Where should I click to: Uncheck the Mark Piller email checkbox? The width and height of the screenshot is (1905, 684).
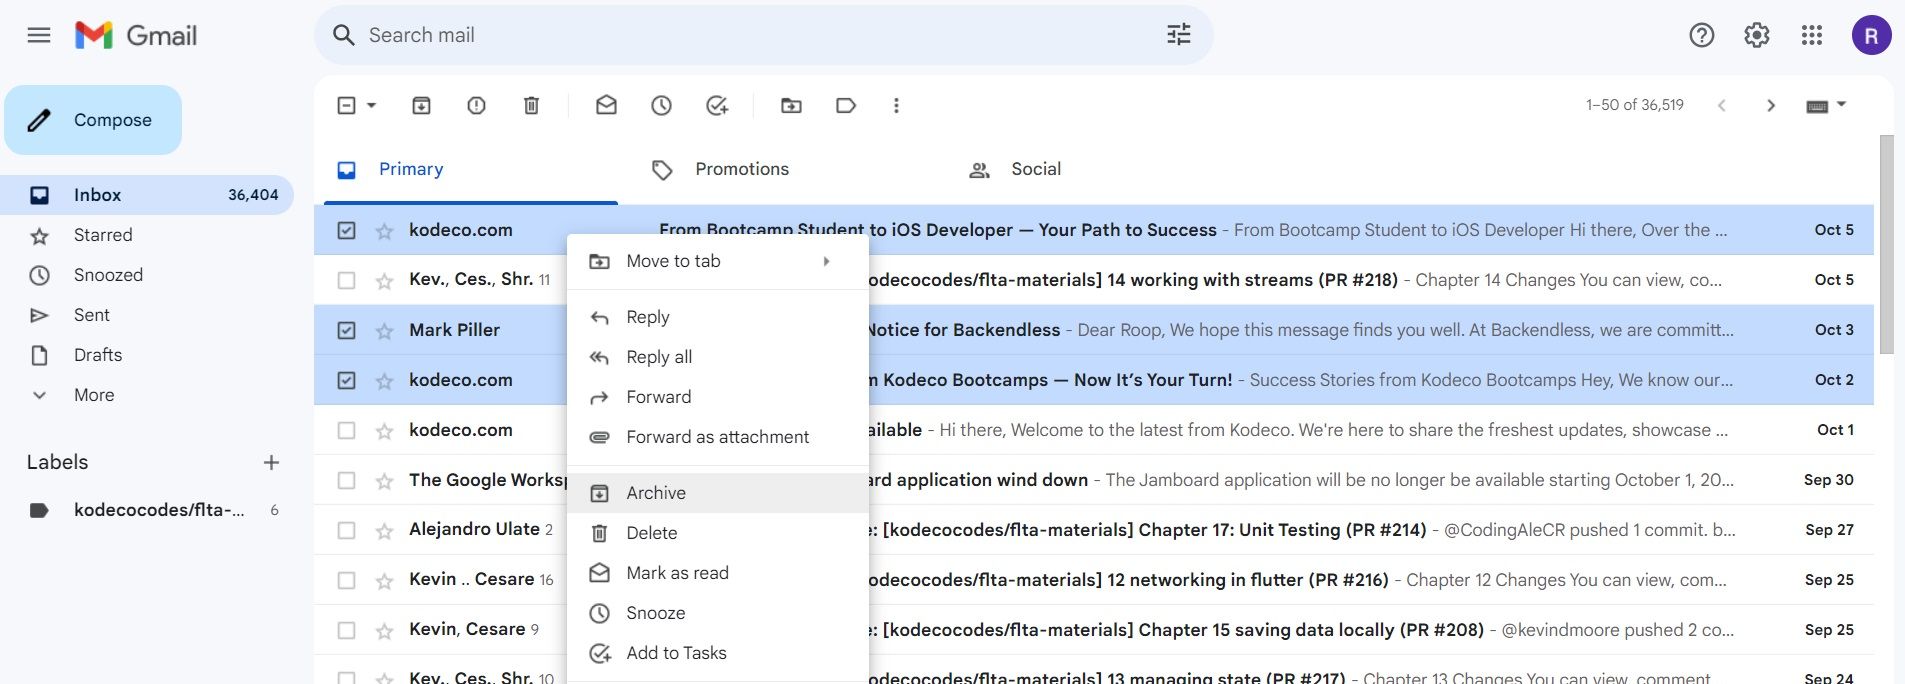pos(346,330)
